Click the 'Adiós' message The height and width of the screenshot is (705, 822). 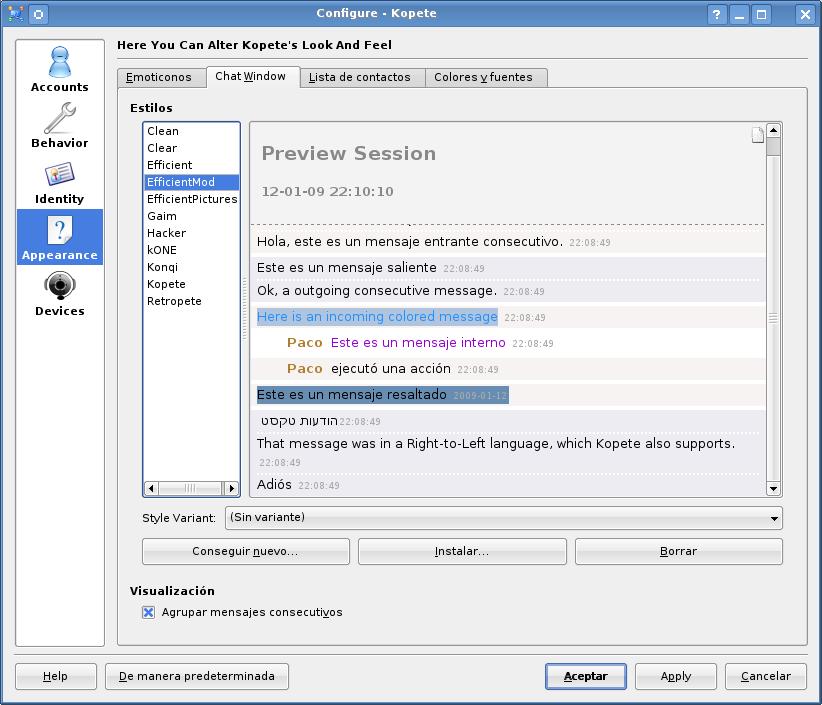pyautogui.click(x=274, y=484)
